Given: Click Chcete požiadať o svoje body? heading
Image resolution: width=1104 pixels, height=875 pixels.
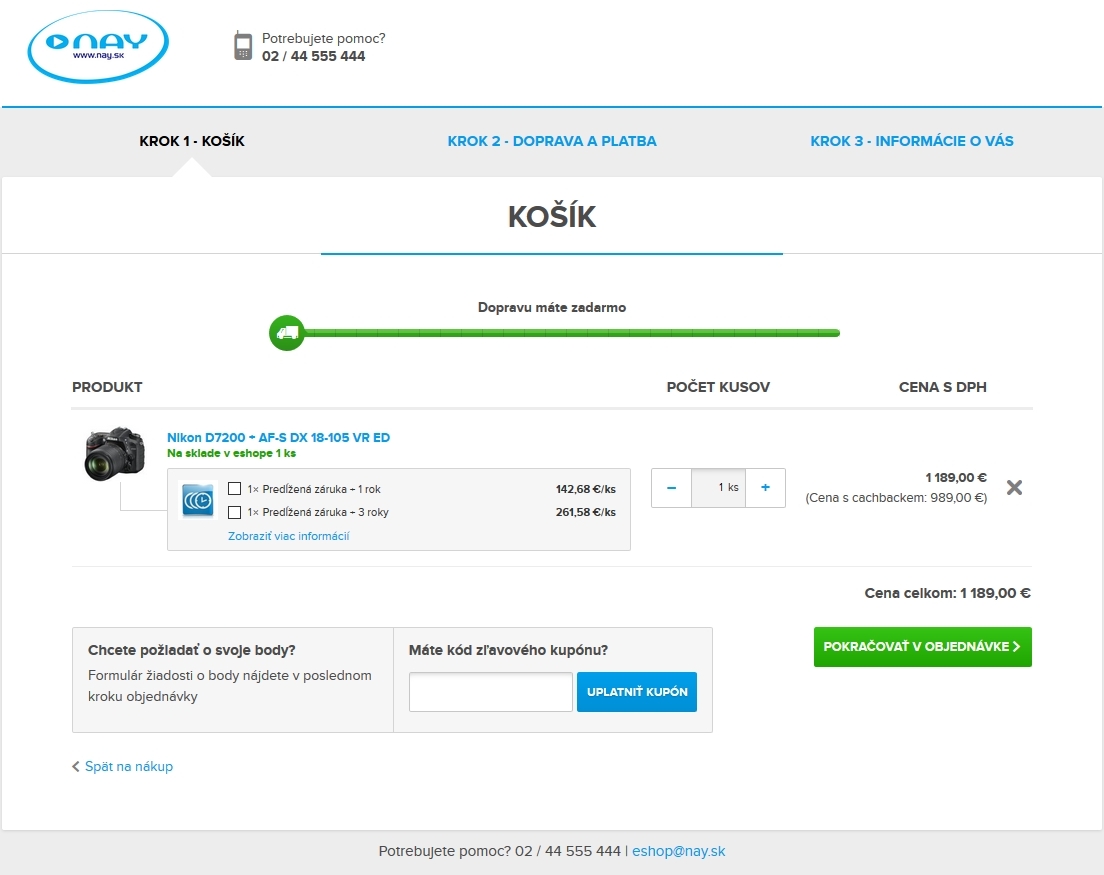Looking at the screenshot, I should [192, 650].
